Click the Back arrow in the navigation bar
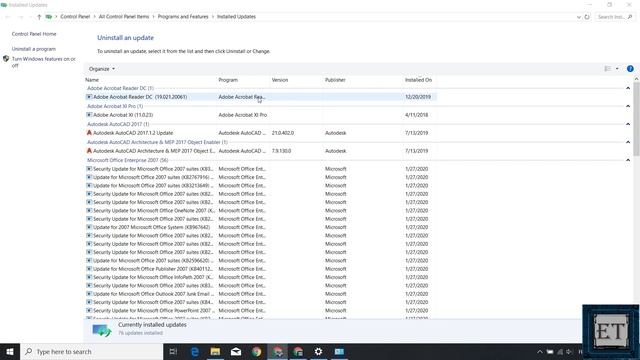Screen dimensions: 640x360 [8, 17]
